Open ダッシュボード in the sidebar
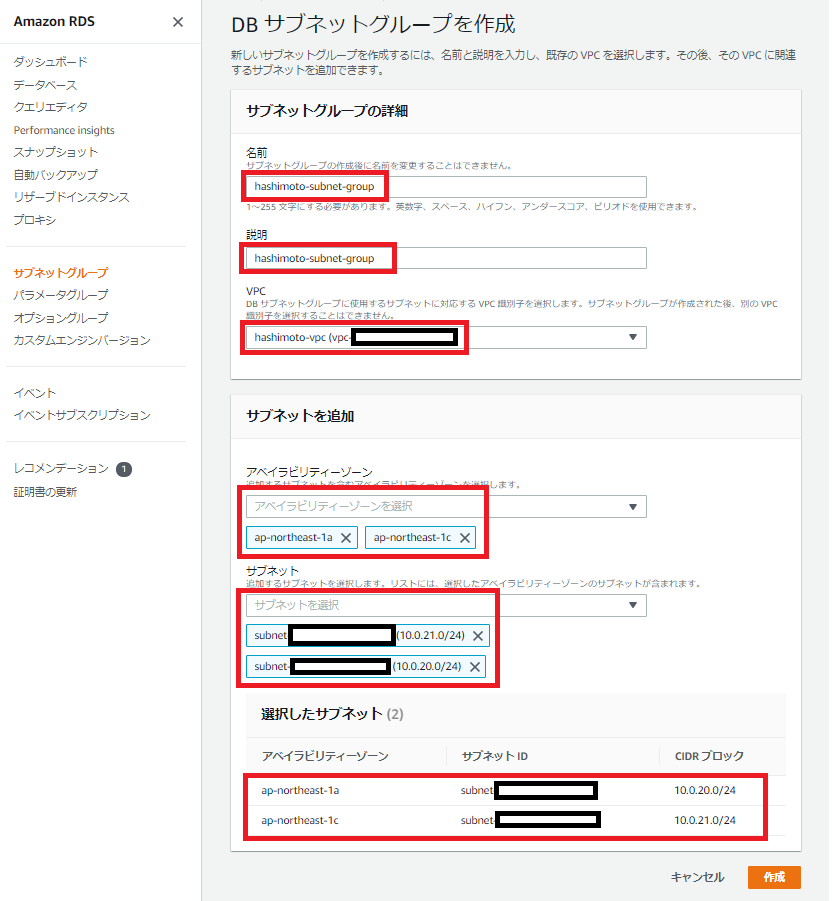Screen dimensions: 837x901 pyautogui.click(x=50, y=62)
